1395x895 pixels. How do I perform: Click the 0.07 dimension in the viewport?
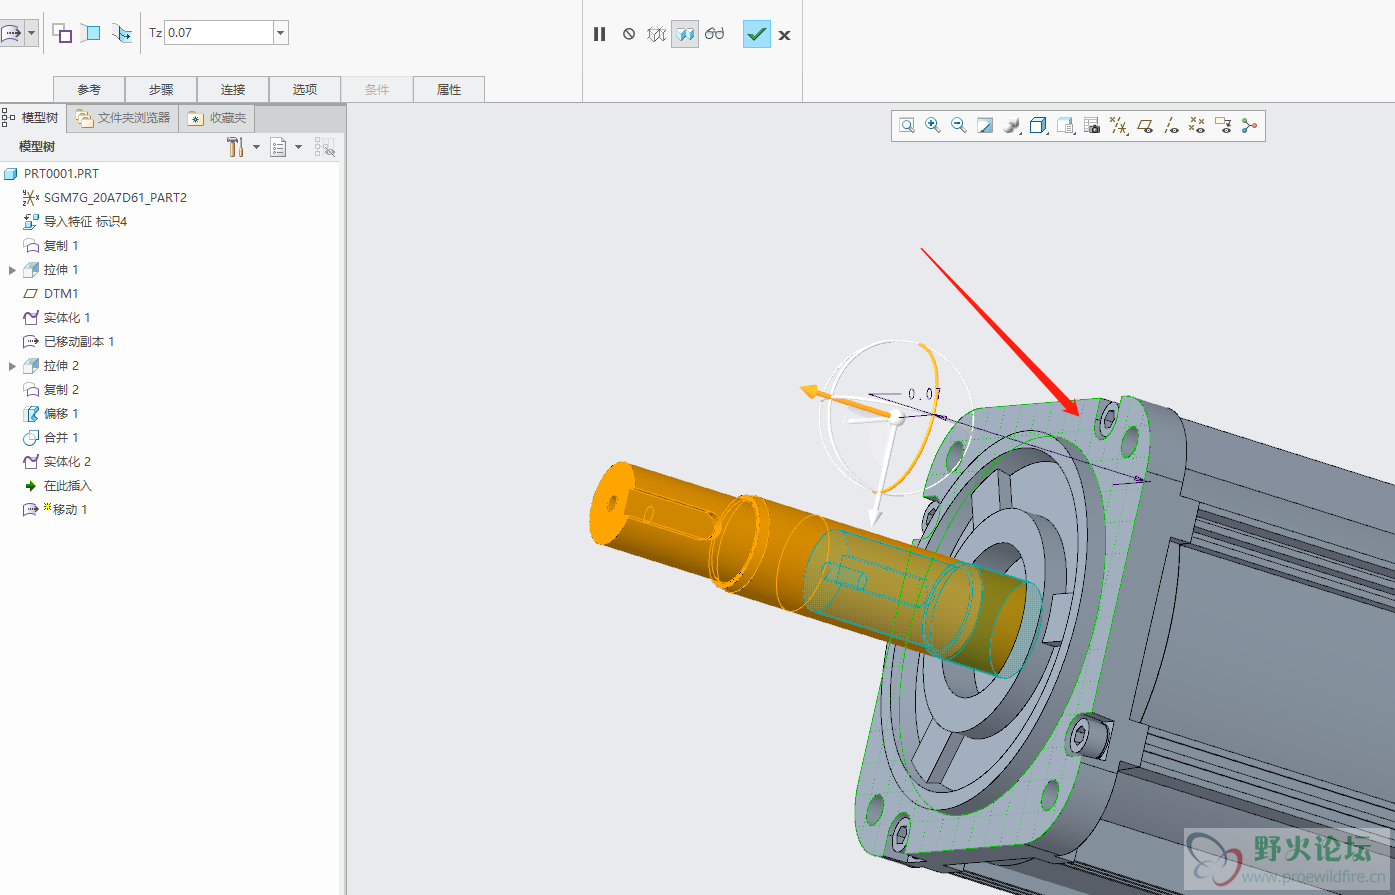(924, 394)
